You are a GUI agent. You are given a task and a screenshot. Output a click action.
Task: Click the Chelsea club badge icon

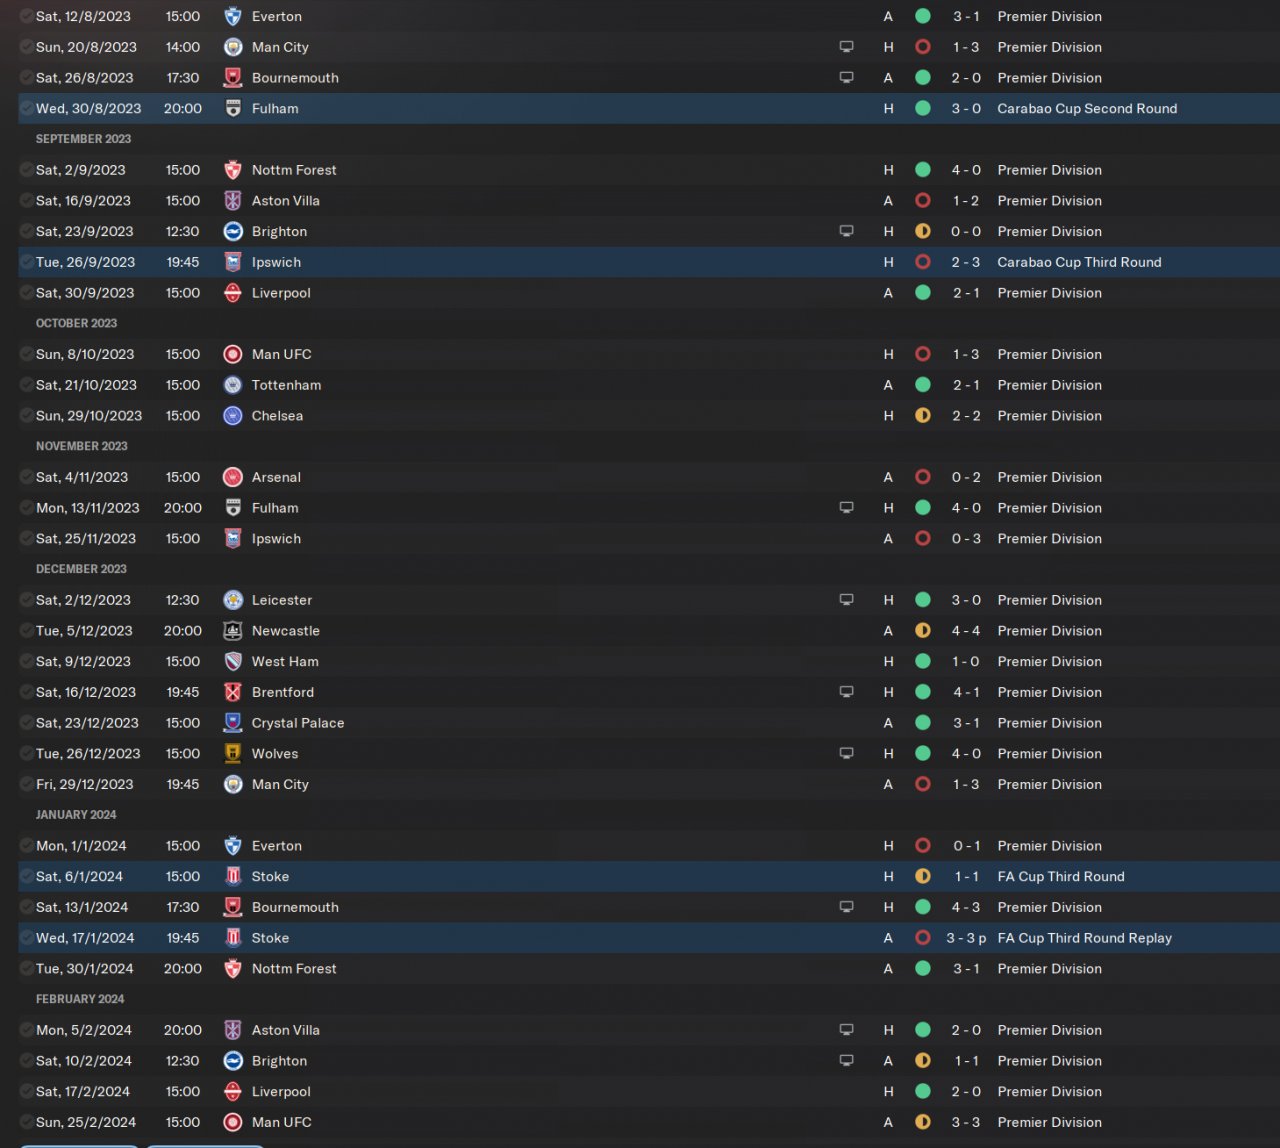click(x=232, y=416)
